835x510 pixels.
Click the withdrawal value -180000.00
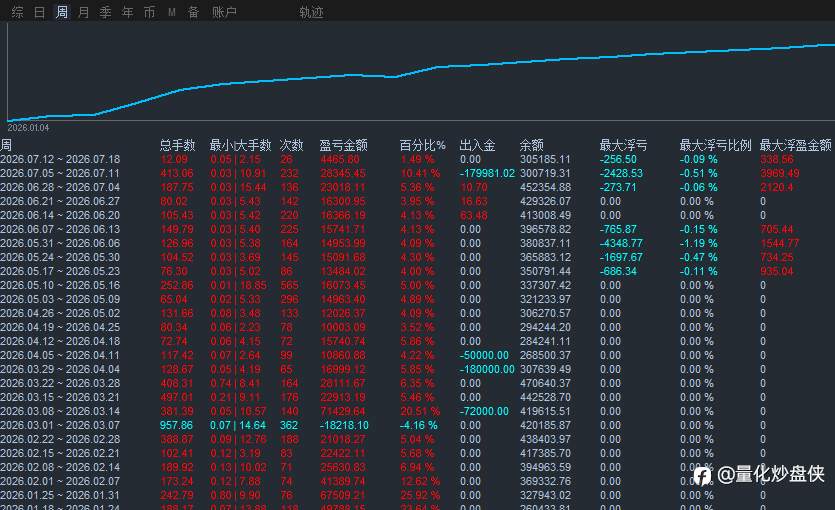pyautogui.click(x=487, y=369)
